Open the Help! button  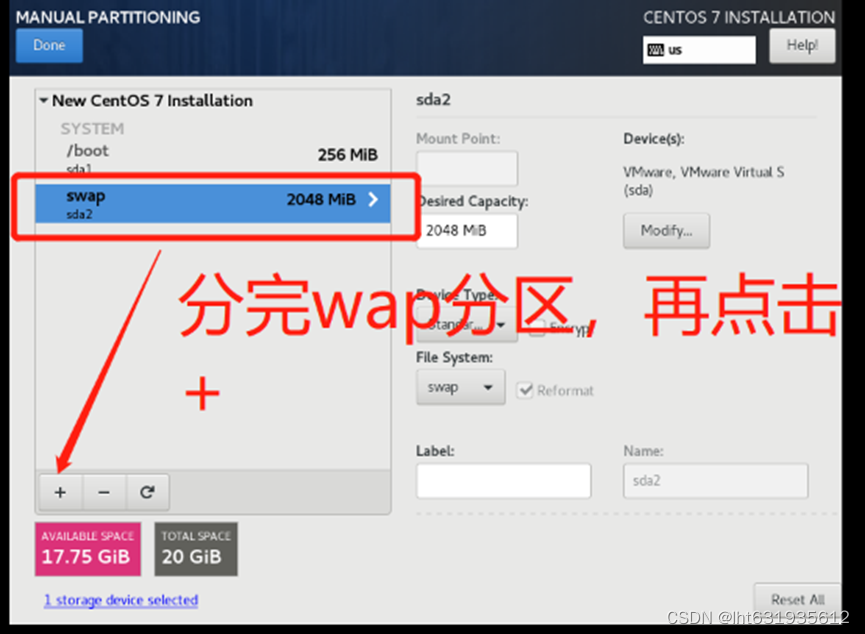[x=802, y=45]
